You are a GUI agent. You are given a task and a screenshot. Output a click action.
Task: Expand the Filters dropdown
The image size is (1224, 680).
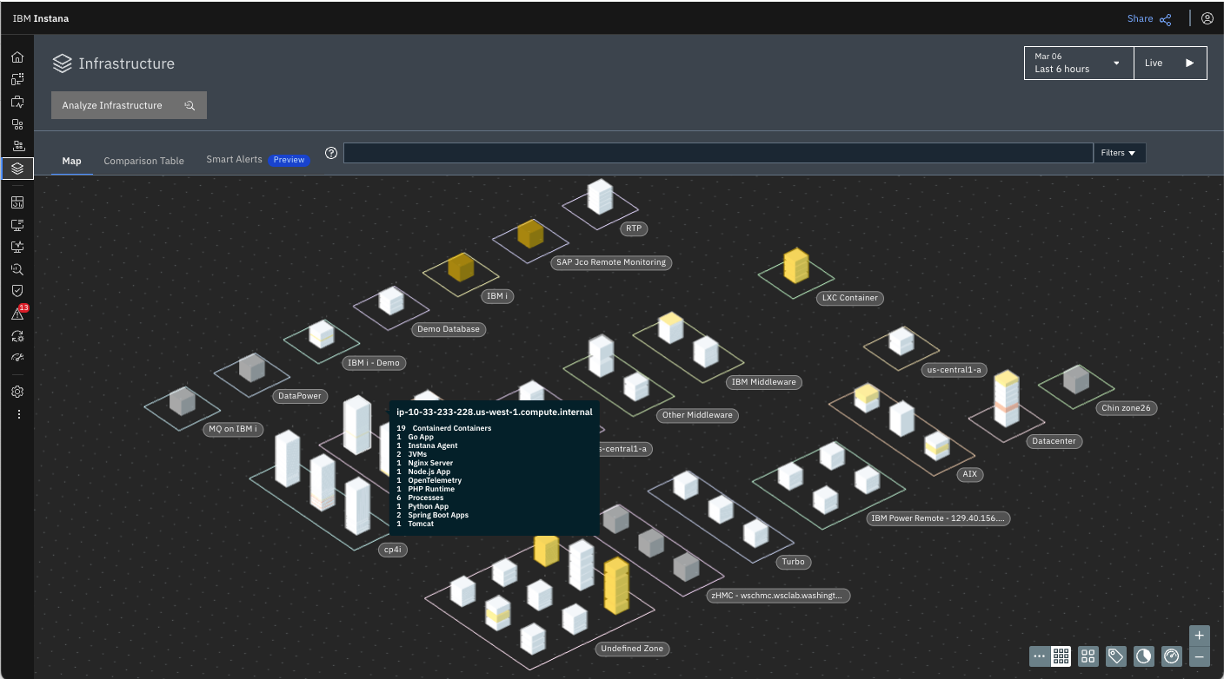click(x=1119, y=153)
